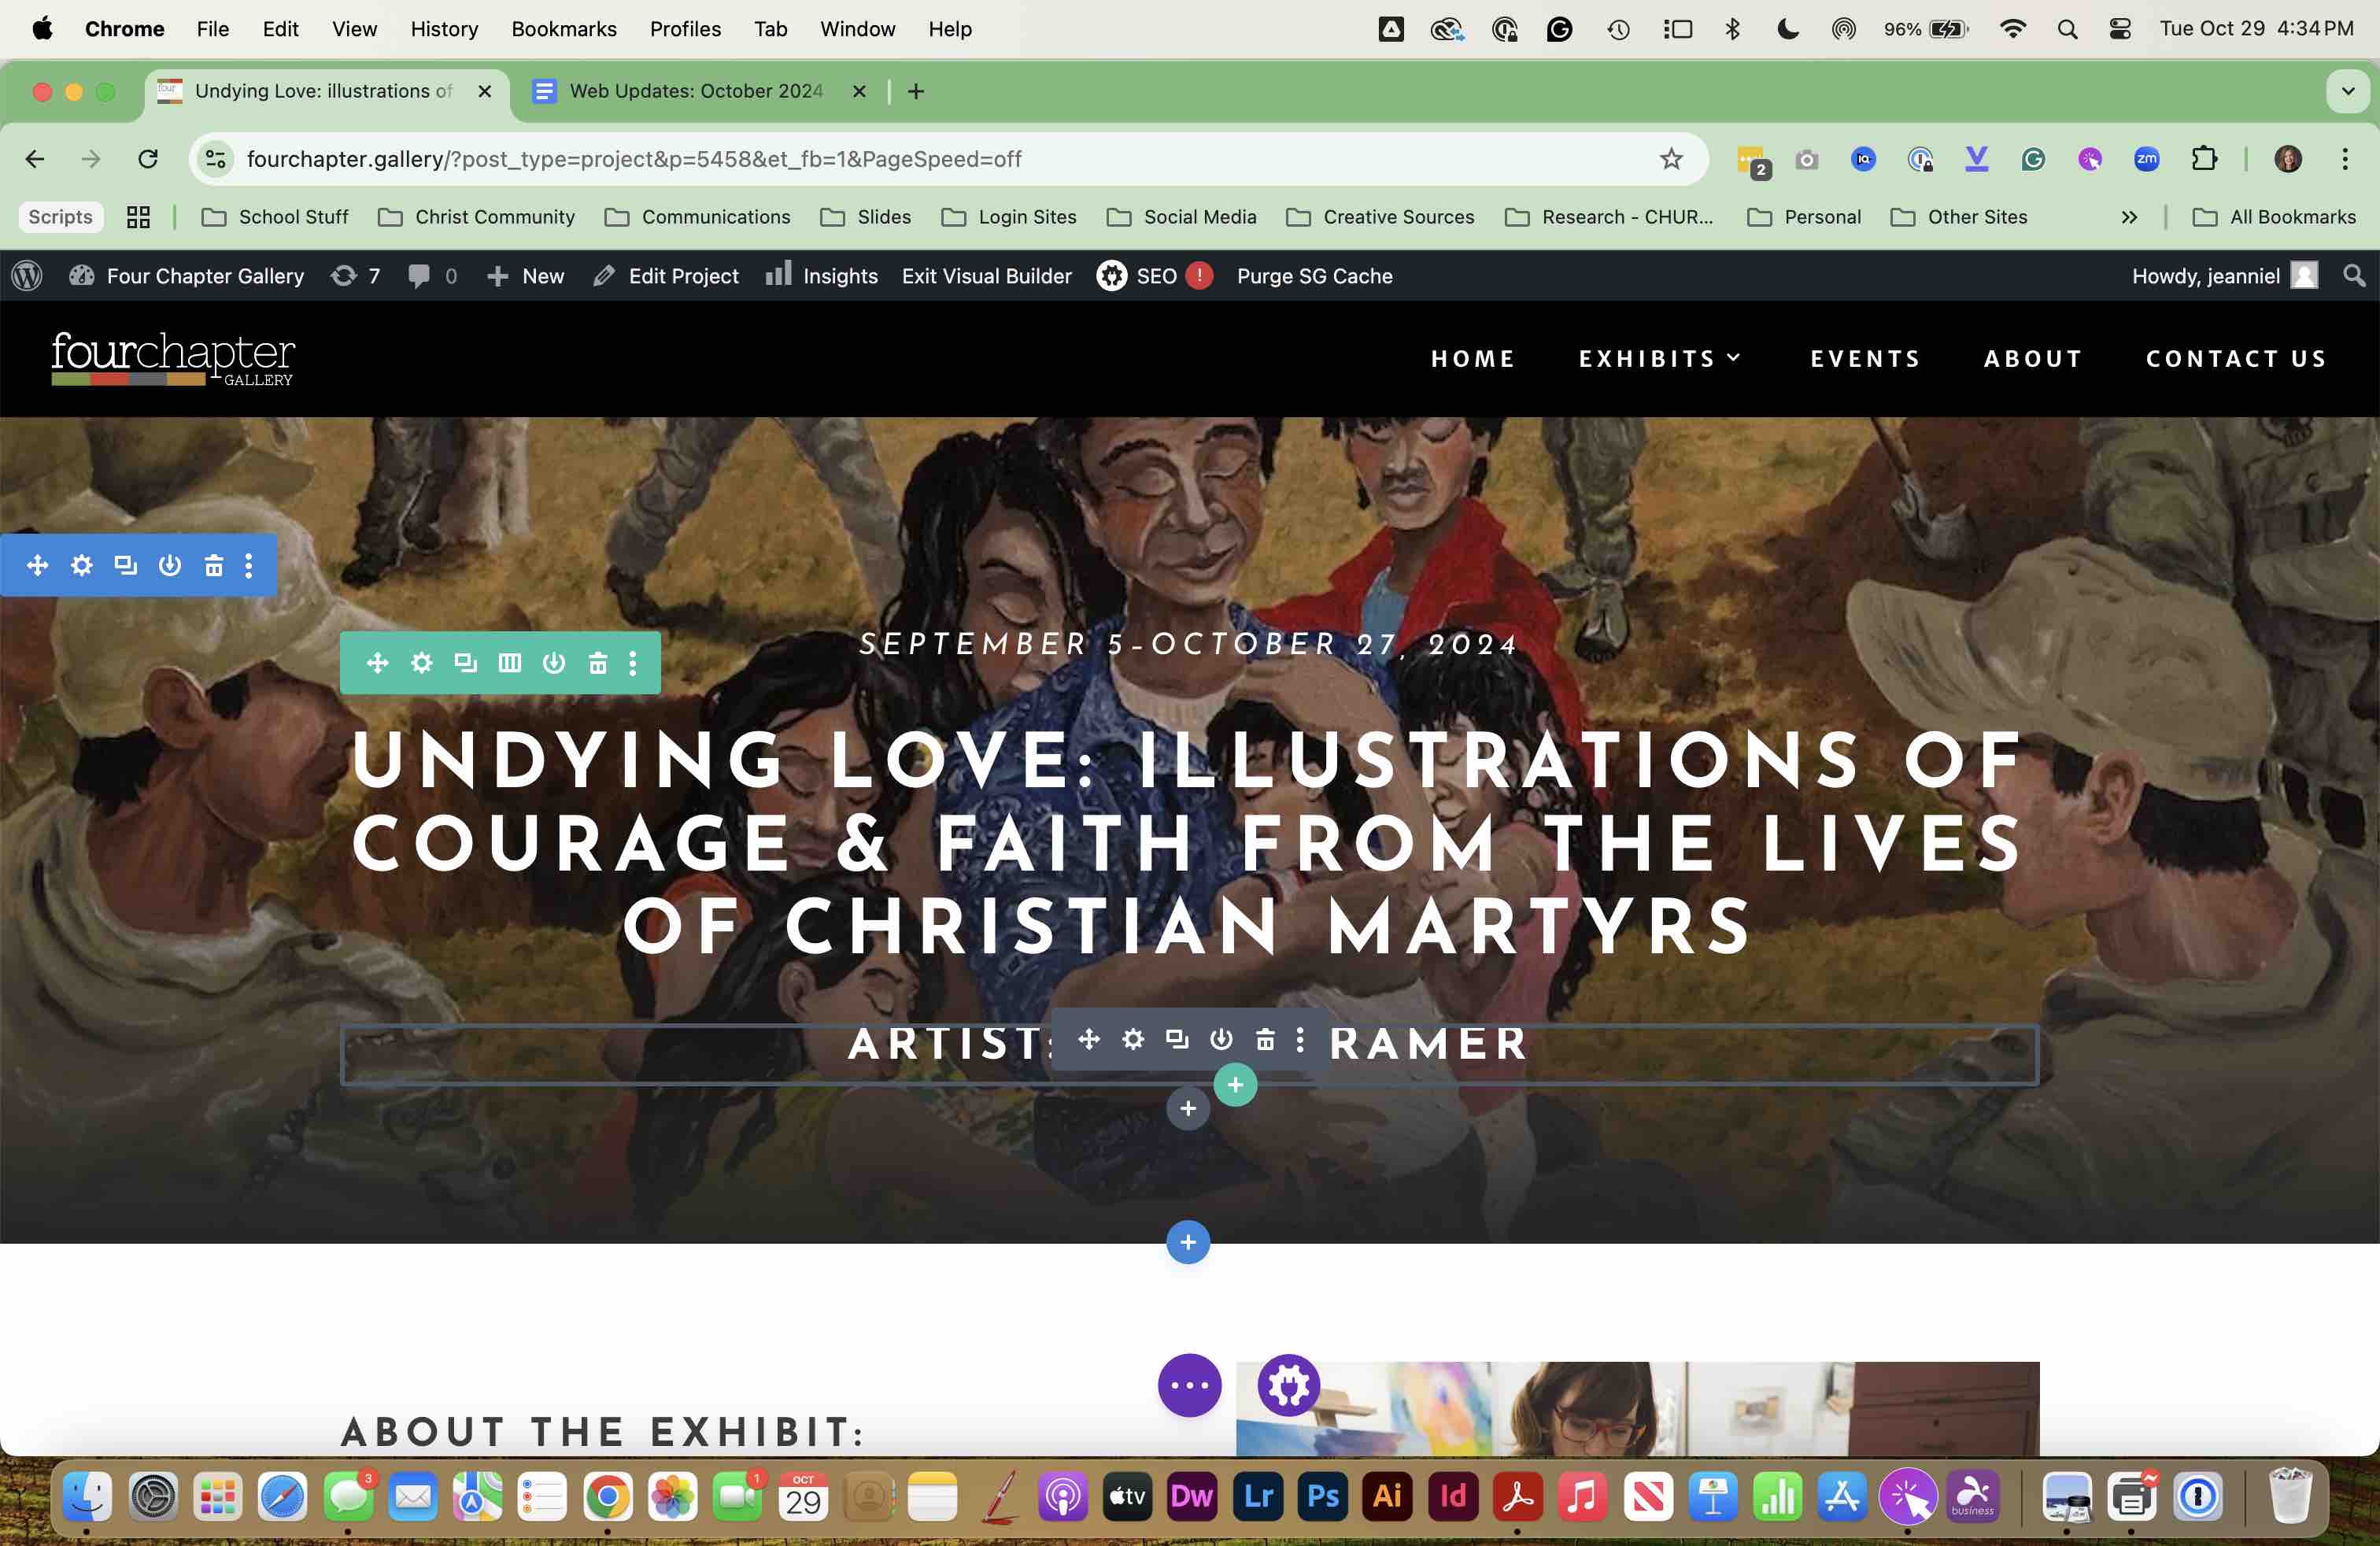Go to HOME in site navigation

[x=1473, y=358]
